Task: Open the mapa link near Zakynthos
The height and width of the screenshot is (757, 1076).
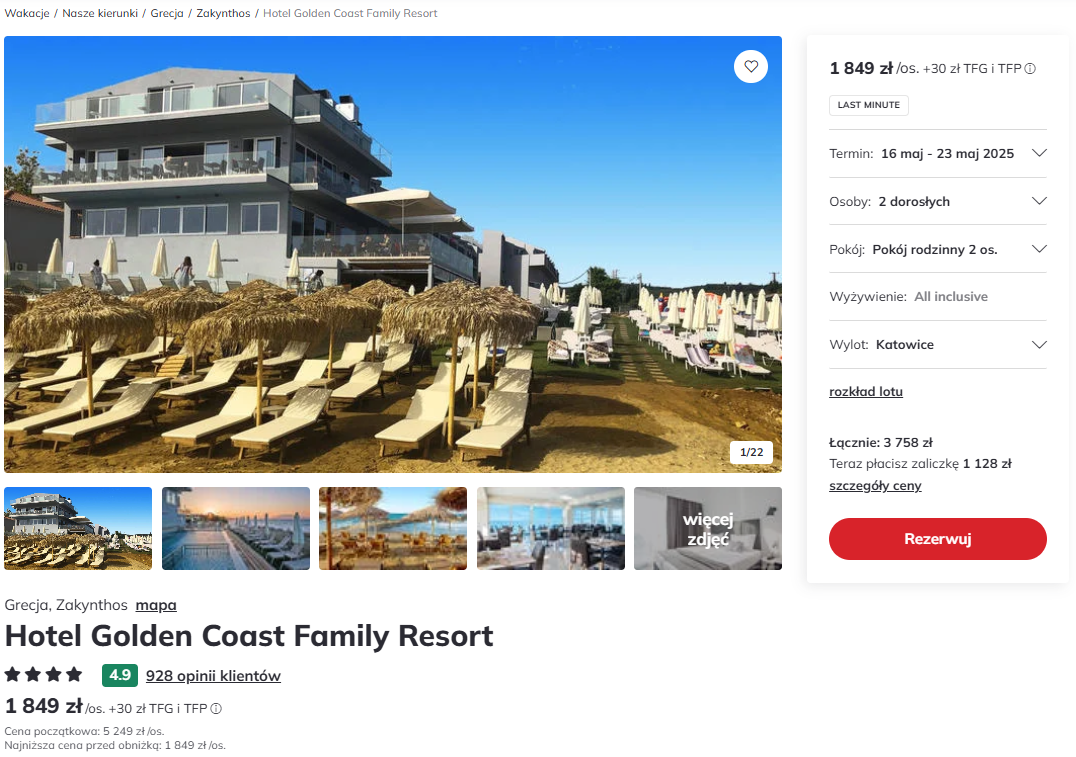Action: coord(156,605)
